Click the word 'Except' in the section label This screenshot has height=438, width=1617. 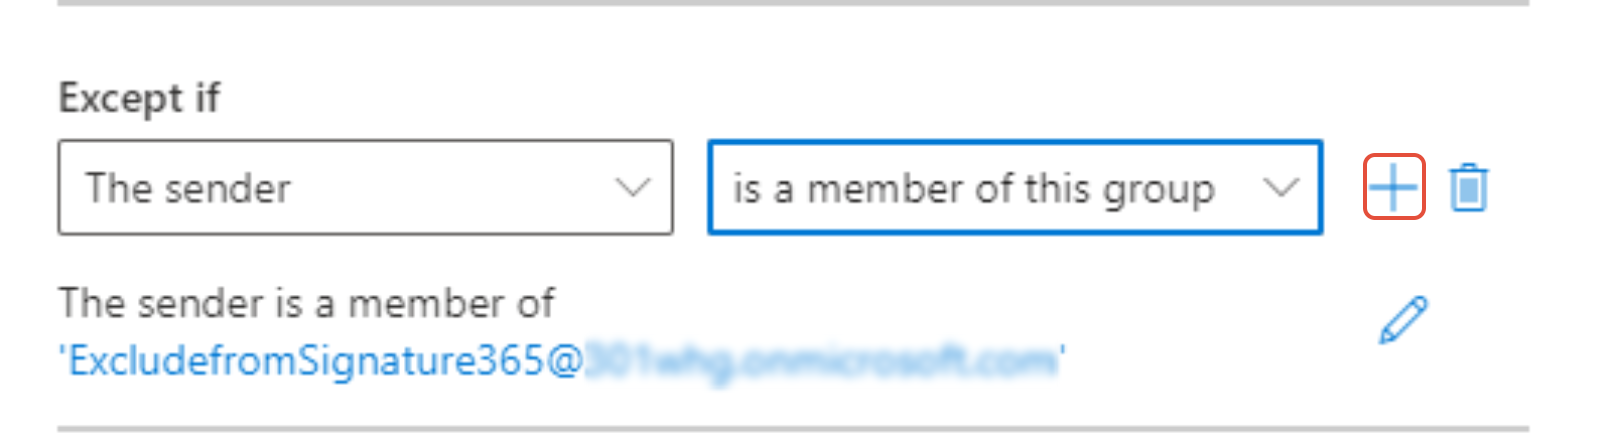pyautogui.click(x=121, y=99)
